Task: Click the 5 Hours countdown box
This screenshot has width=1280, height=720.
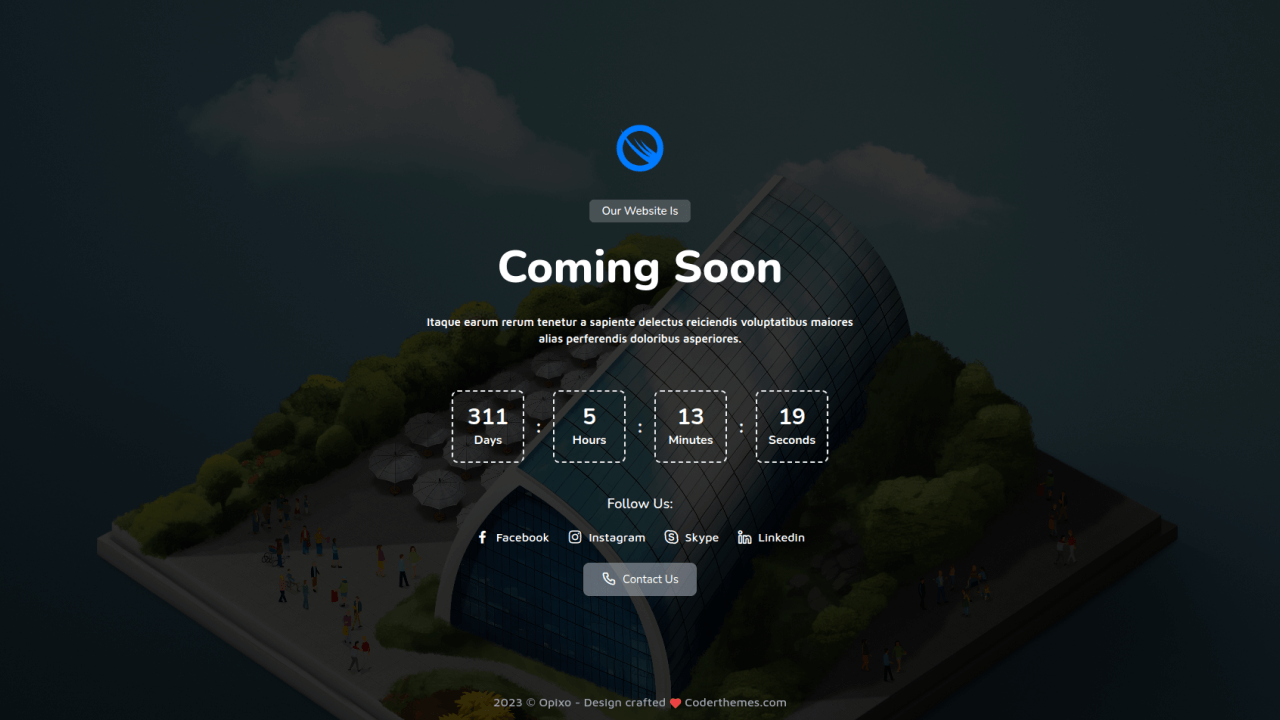Action: pos(589,426)
